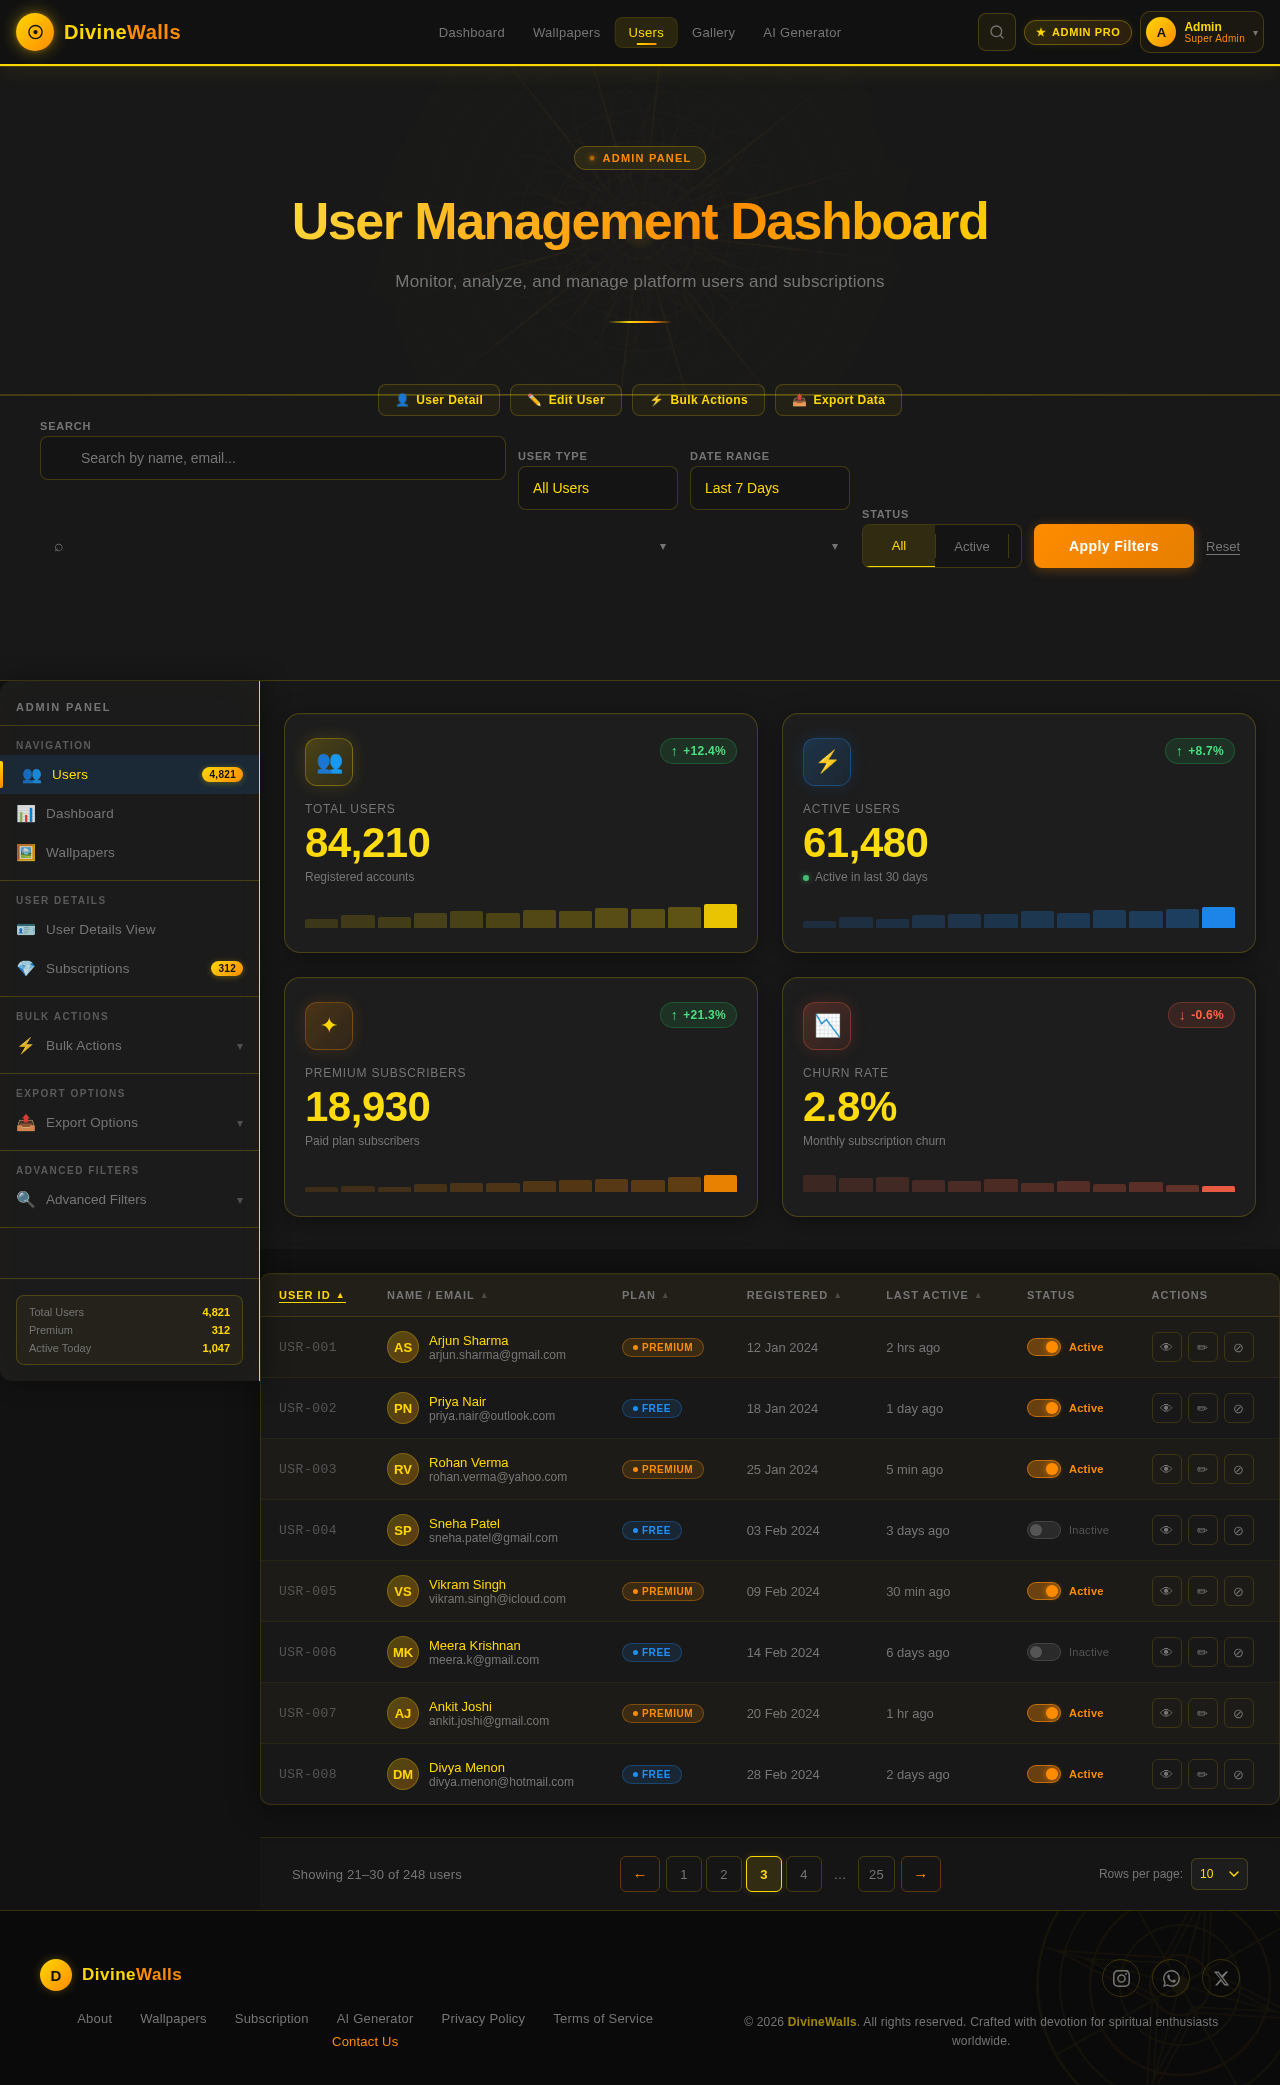Open the WhatsApp footer icon
The height and width of the screenshot is (2085, 1280).
(1171, 1978)
